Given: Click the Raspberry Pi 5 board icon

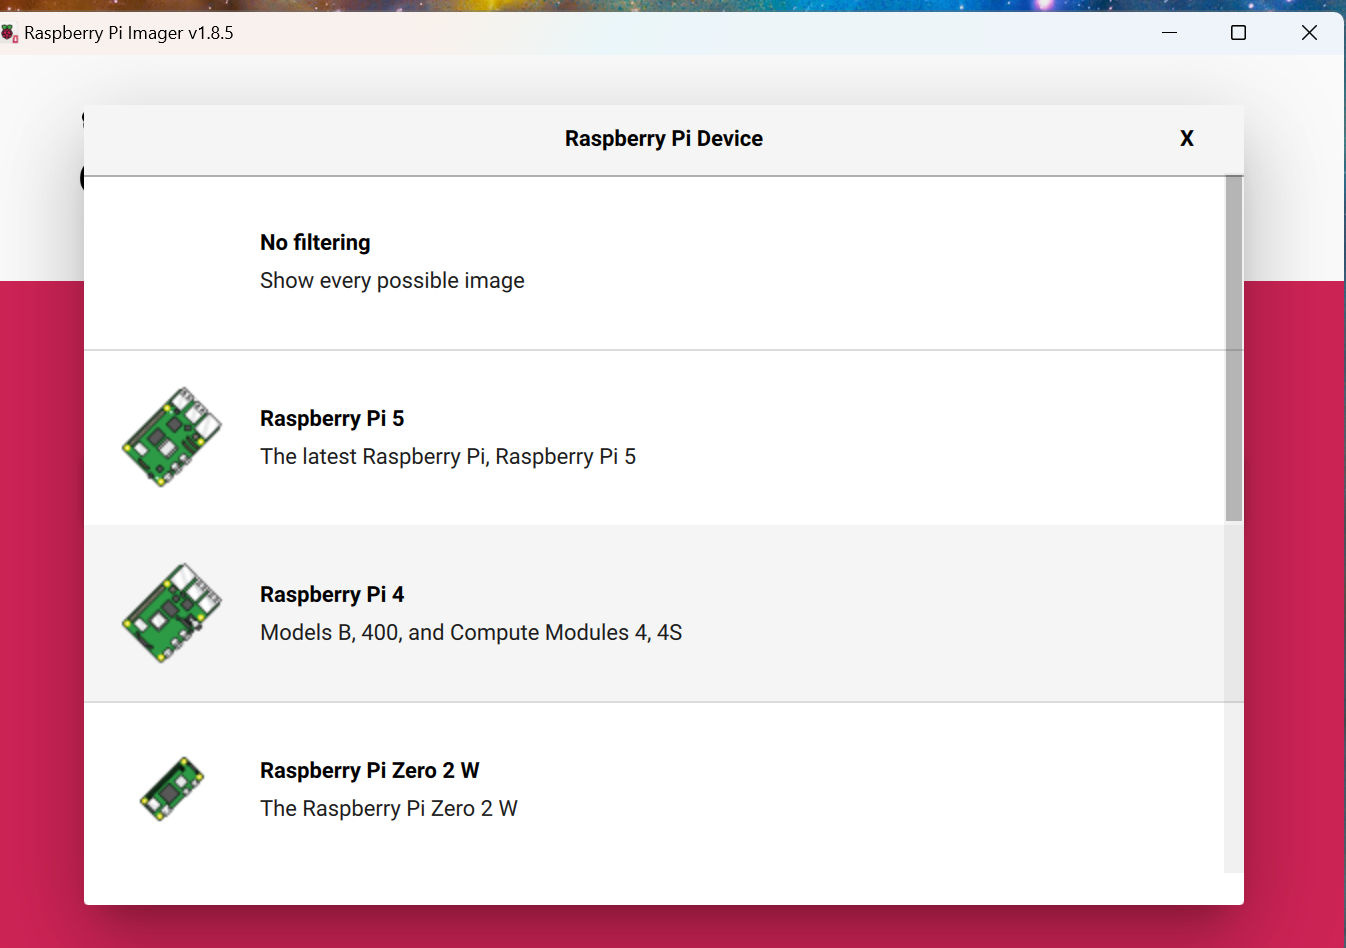Looking at the screenshot, I should (171, 437).
